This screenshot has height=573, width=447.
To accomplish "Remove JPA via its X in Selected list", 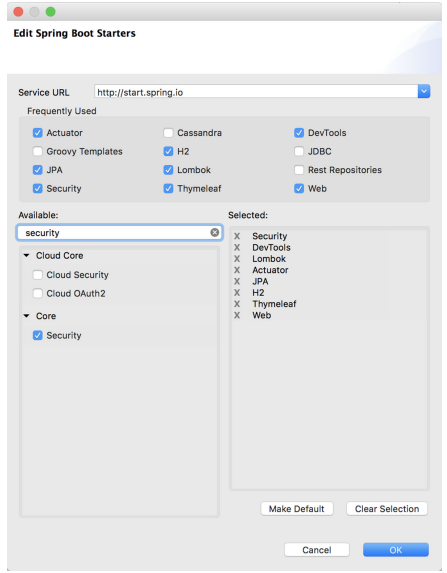I will 237,281.
